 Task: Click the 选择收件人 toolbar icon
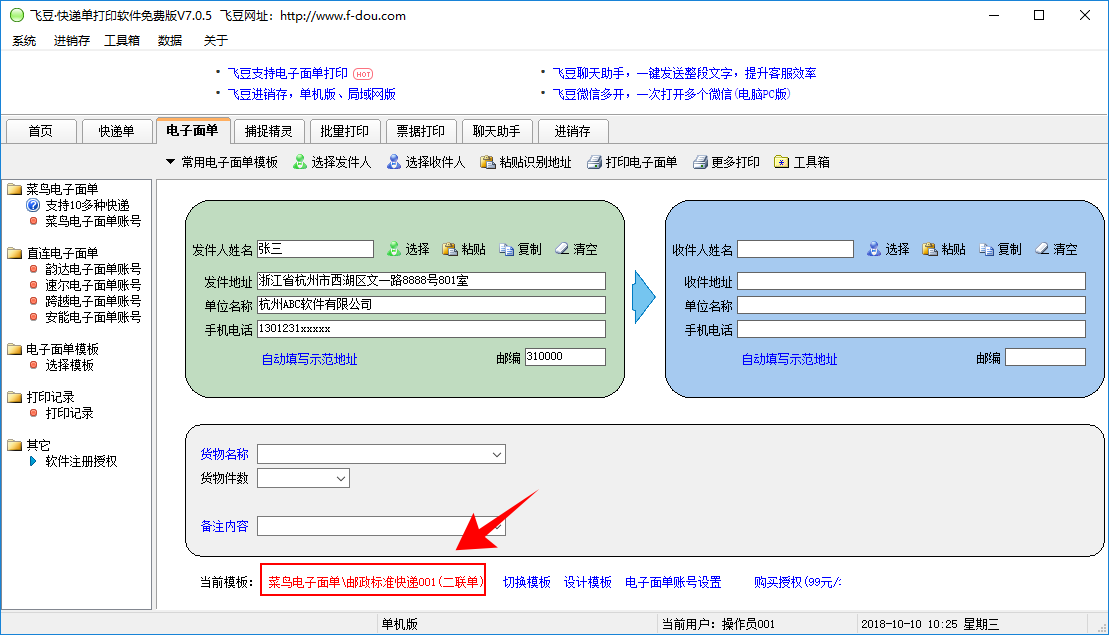394,162
